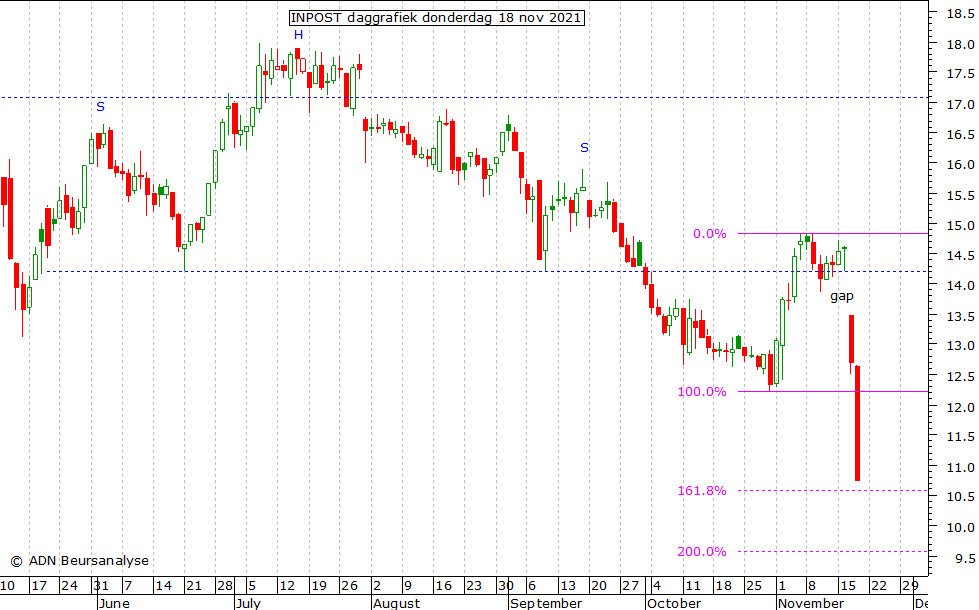This screenshot has width=979, height=610.
Task: Click the long red candle in early September near 15
Action: [x=539, y=220]
